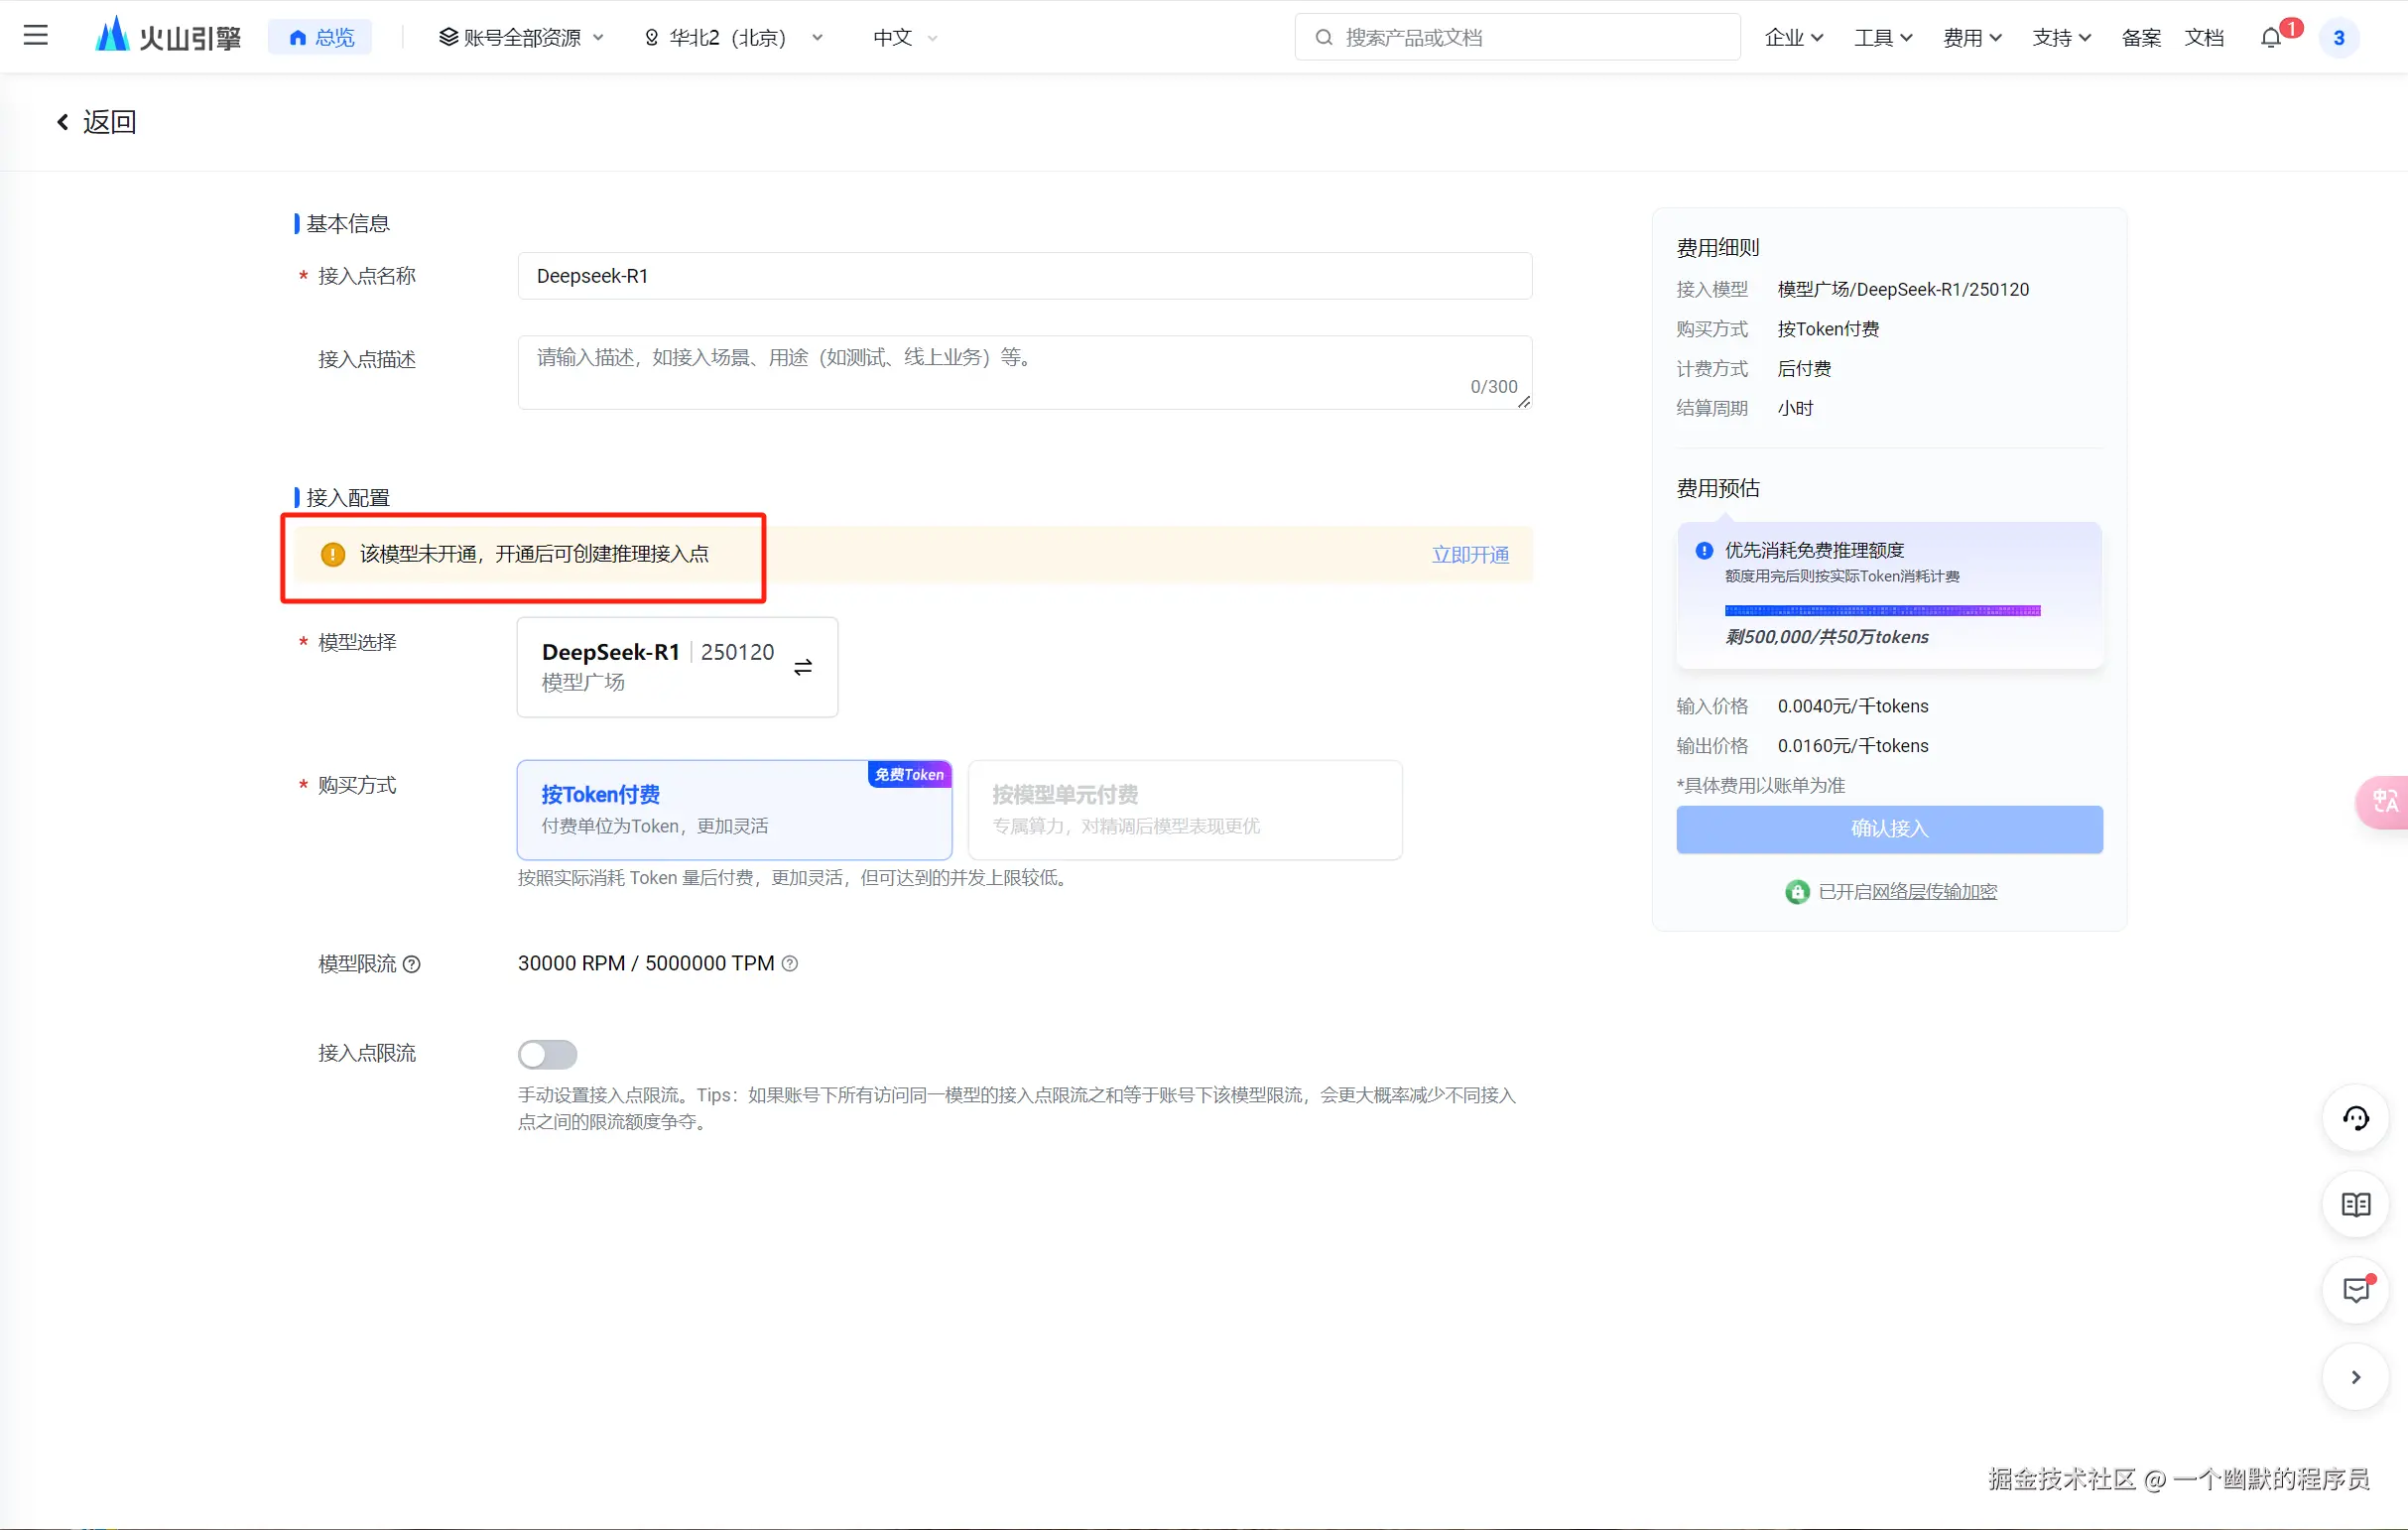Select 按模型单元付费 purchase option
2408x1530 pixels.
click(1184, 810)
